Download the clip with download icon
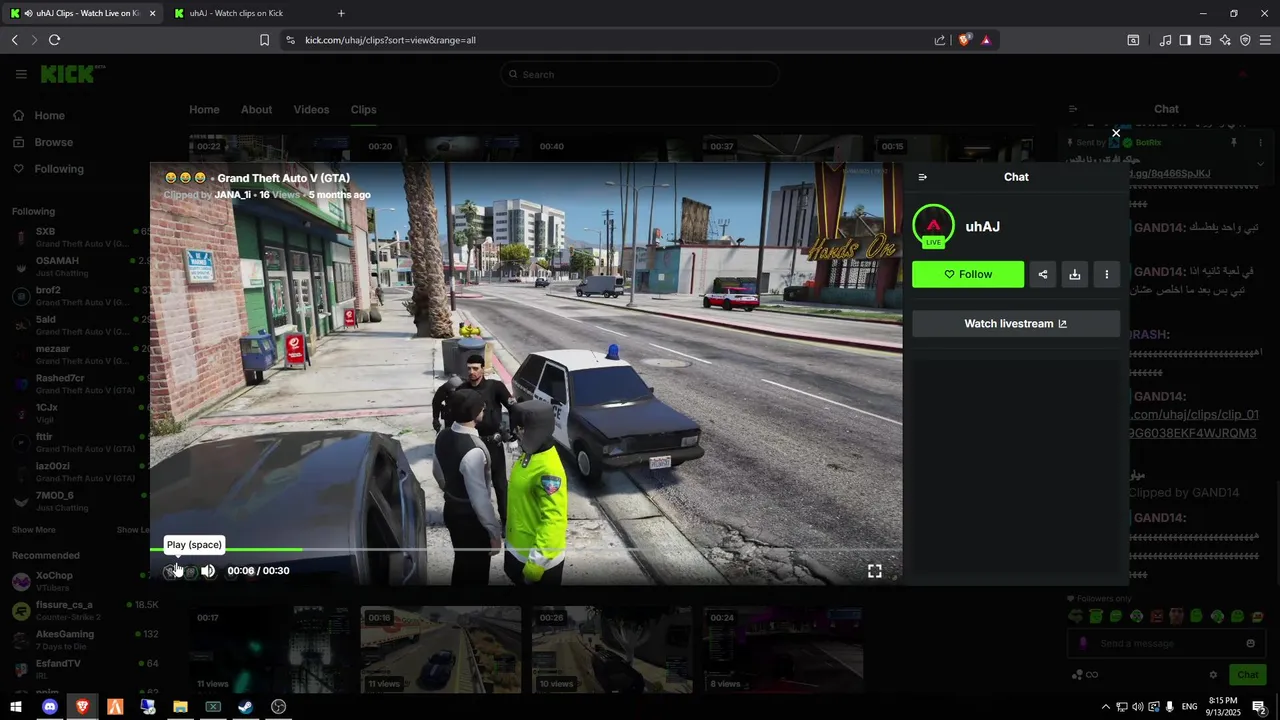 (1075, 274)
